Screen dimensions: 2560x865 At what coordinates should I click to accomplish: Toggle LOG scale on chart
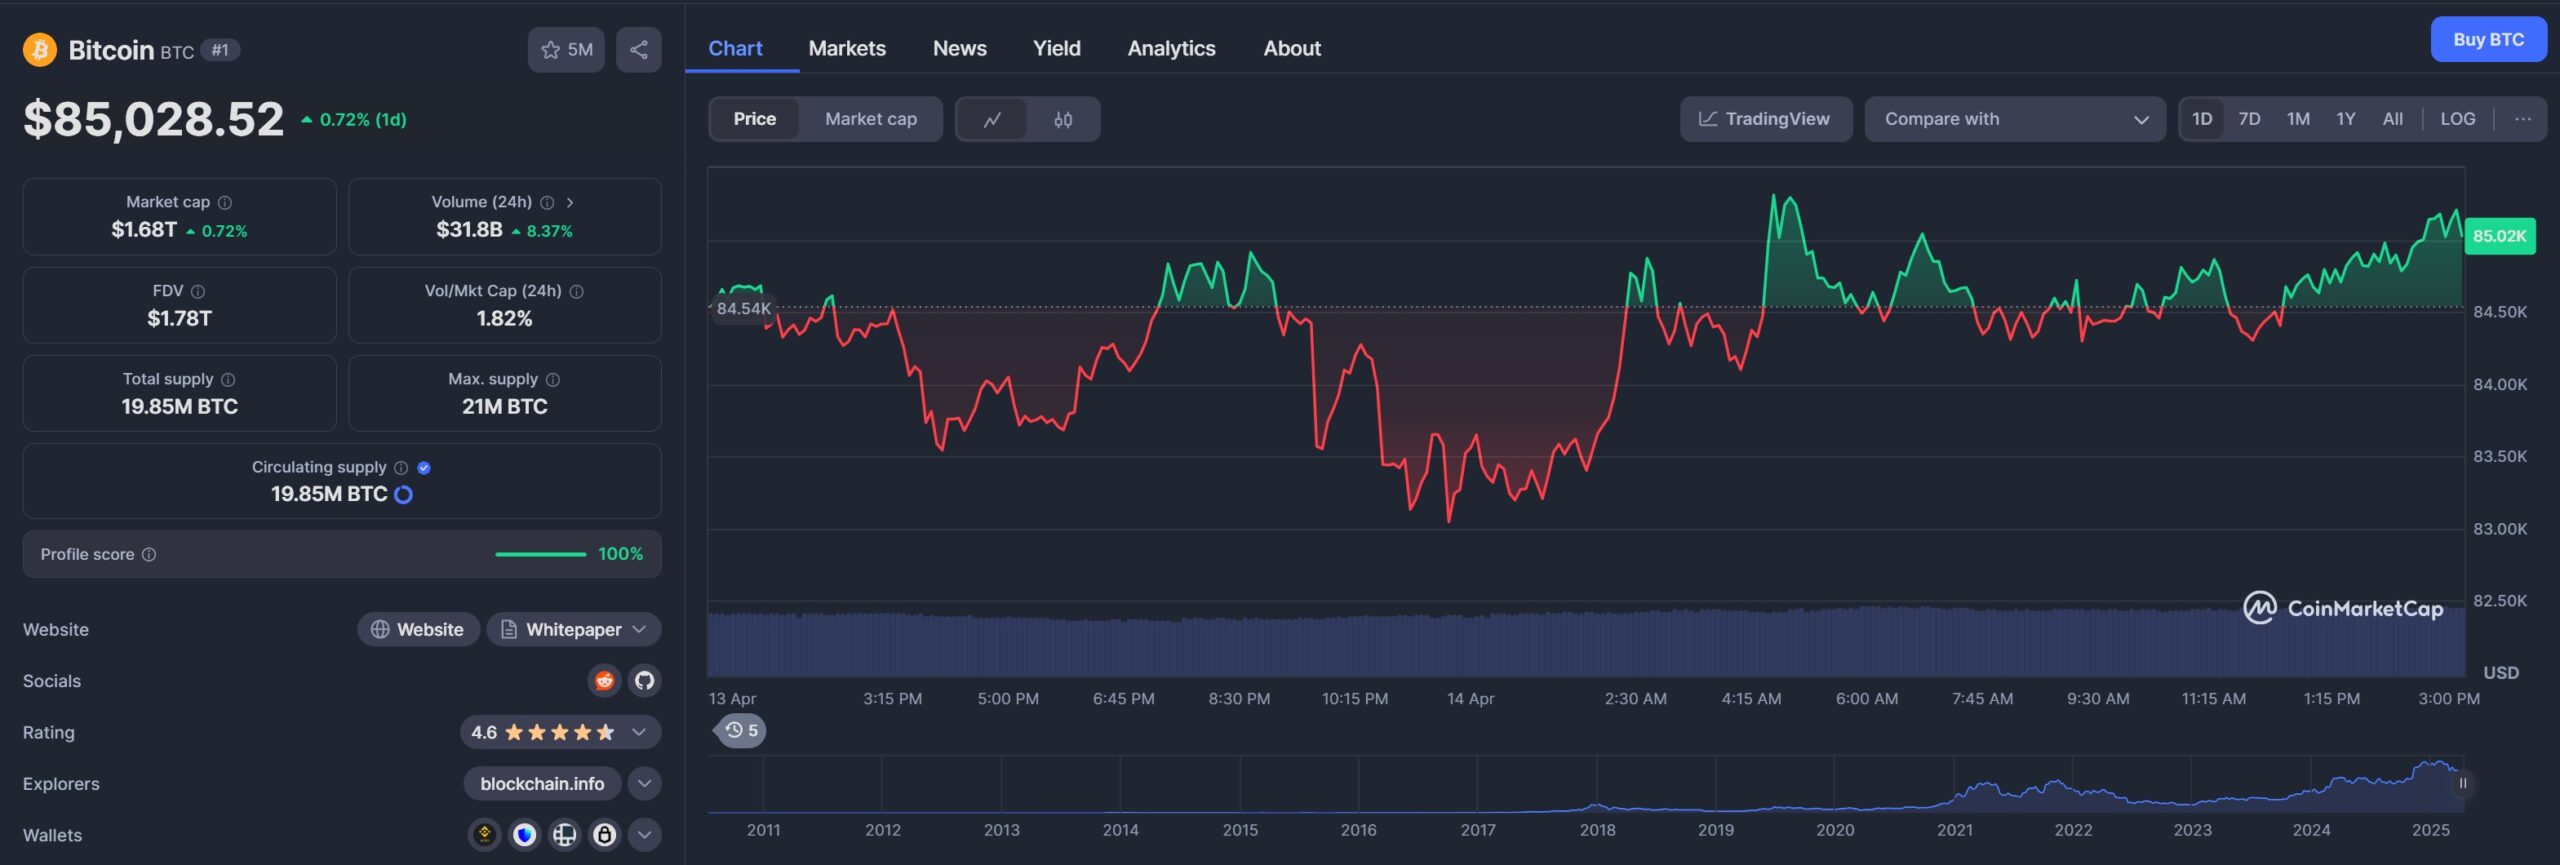tap(2458, 119)
